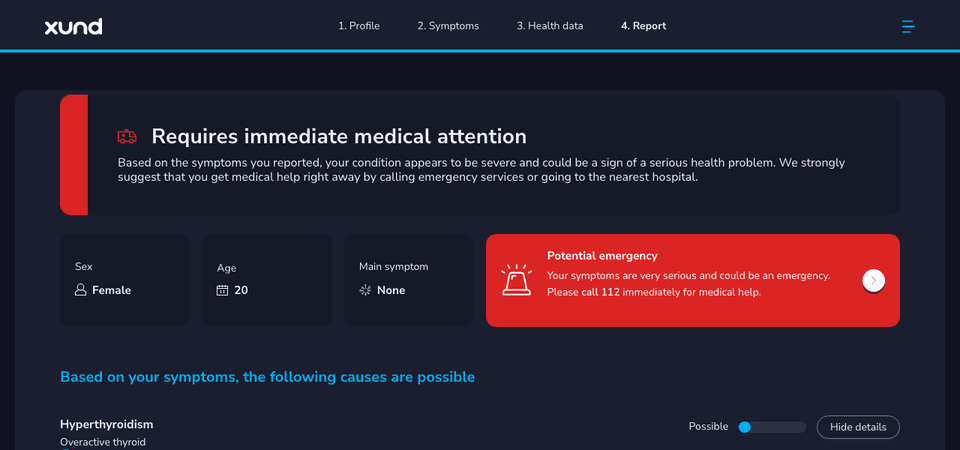The height and width of the screenshot is (450, 960).
Task: Click the Possible likelihood bar for Hyperthyroidism
Action: [772, 427]
